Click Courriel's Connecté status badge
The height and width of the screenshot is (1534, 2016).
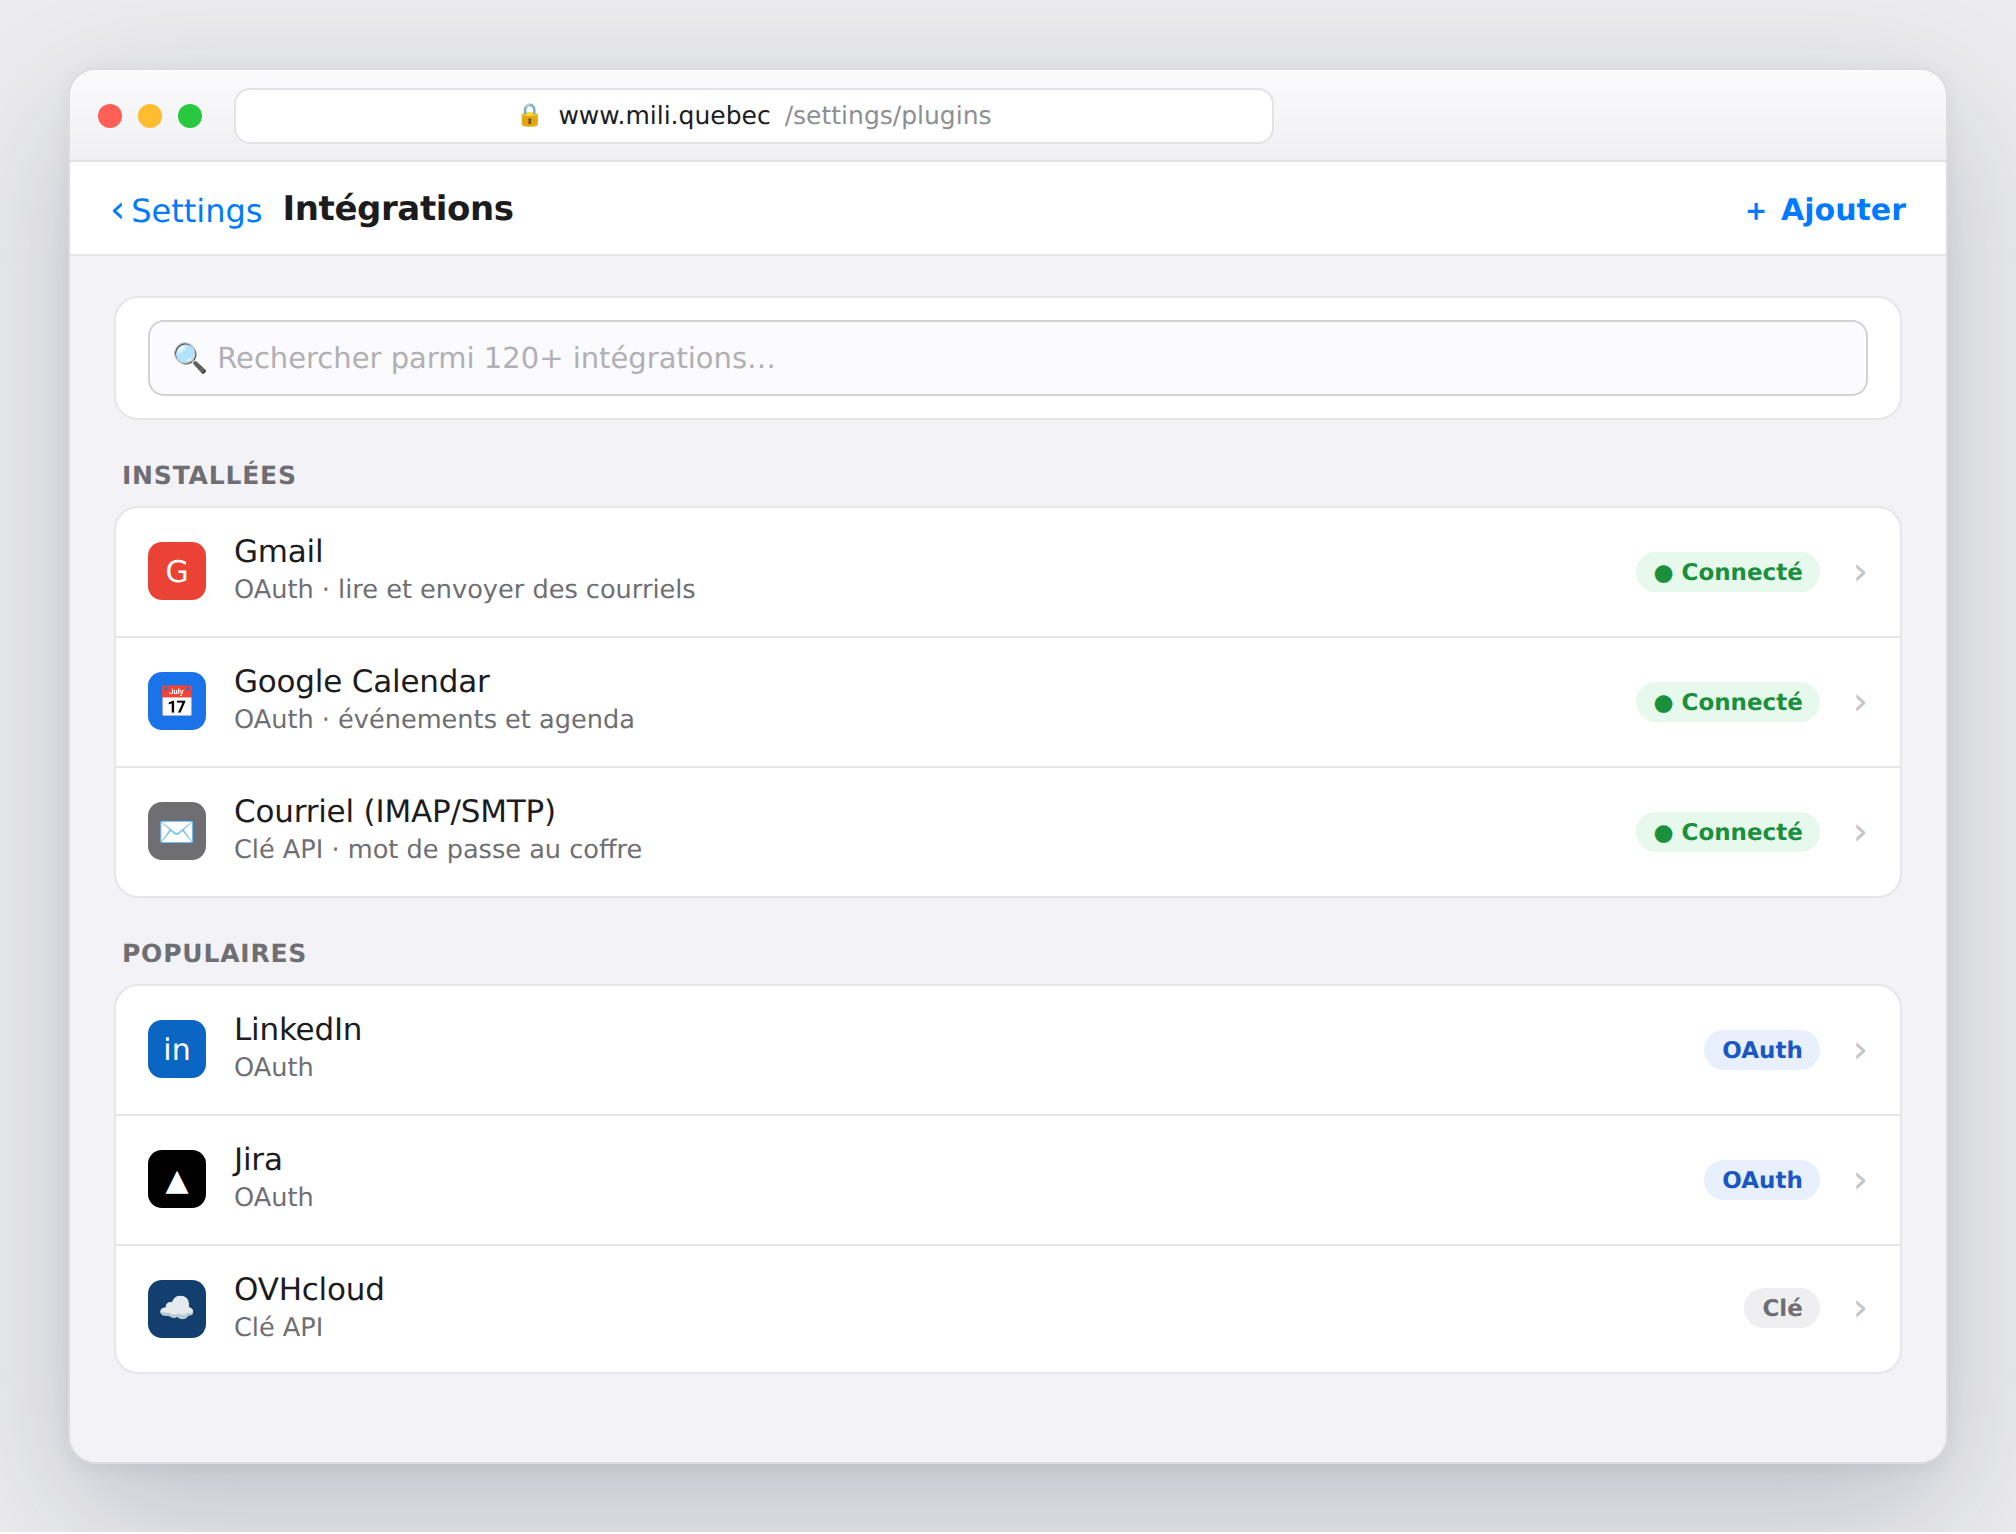(x=1727, y=832)
